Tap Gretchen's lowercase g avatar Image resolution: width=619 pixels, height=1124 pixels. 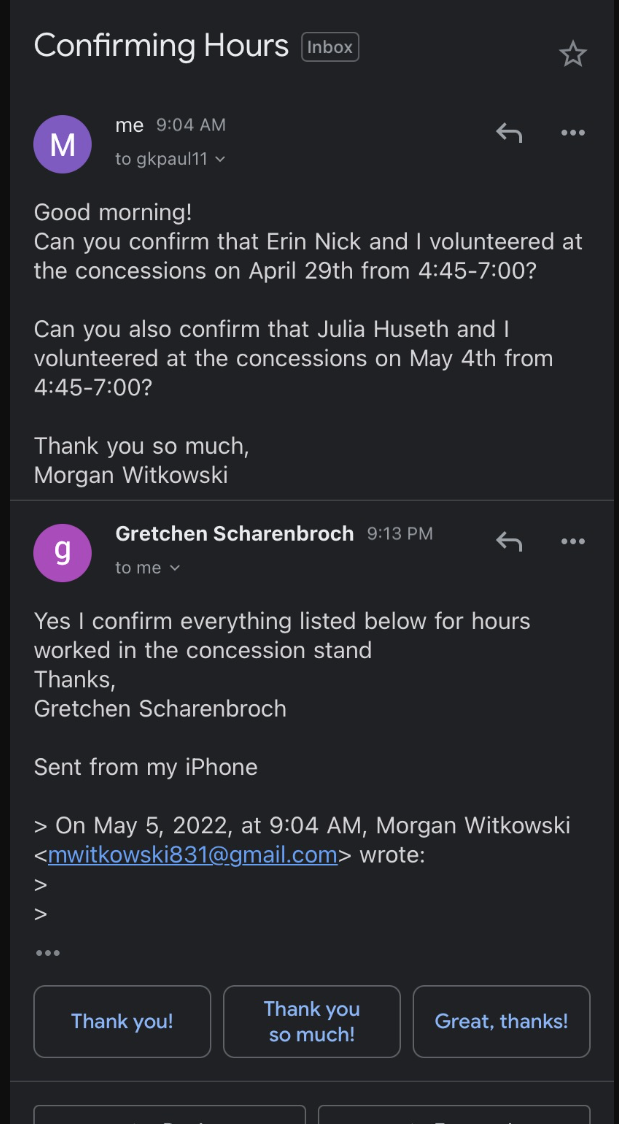62,552
